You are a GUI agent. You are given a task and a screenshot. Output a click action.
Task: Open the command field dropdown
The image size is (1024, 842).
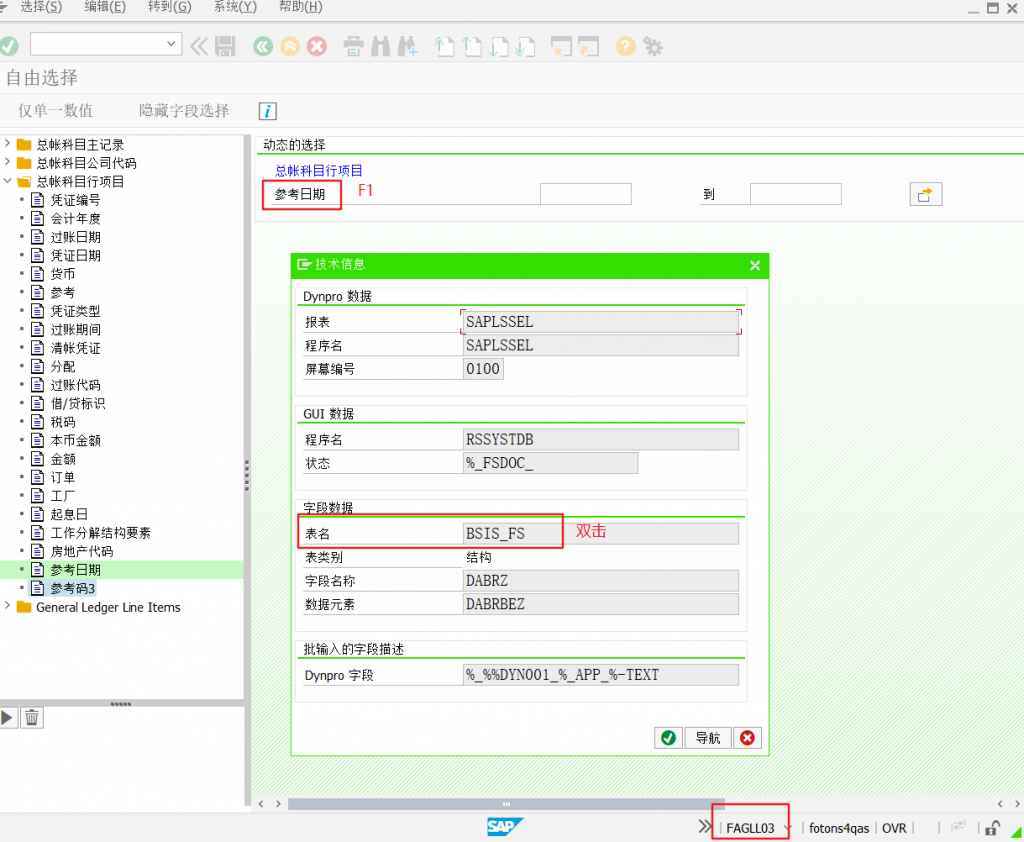(170, 44)
